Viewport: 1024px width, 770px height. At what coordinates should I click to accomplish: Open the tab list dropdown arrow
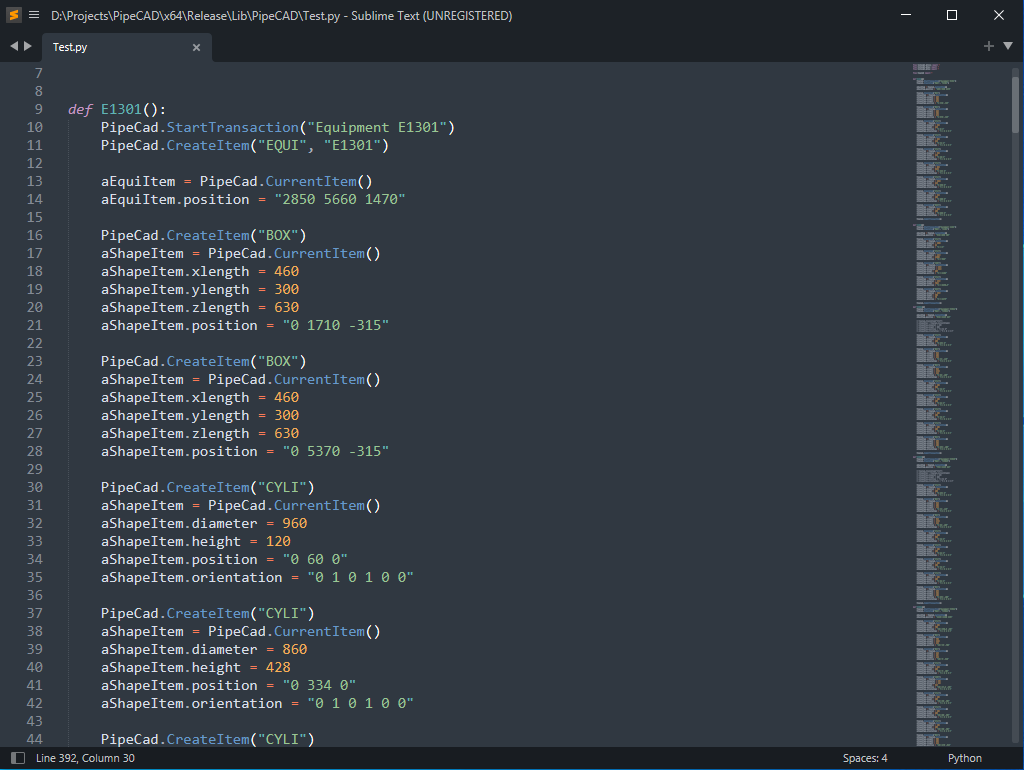click(x=1008, y=46)
